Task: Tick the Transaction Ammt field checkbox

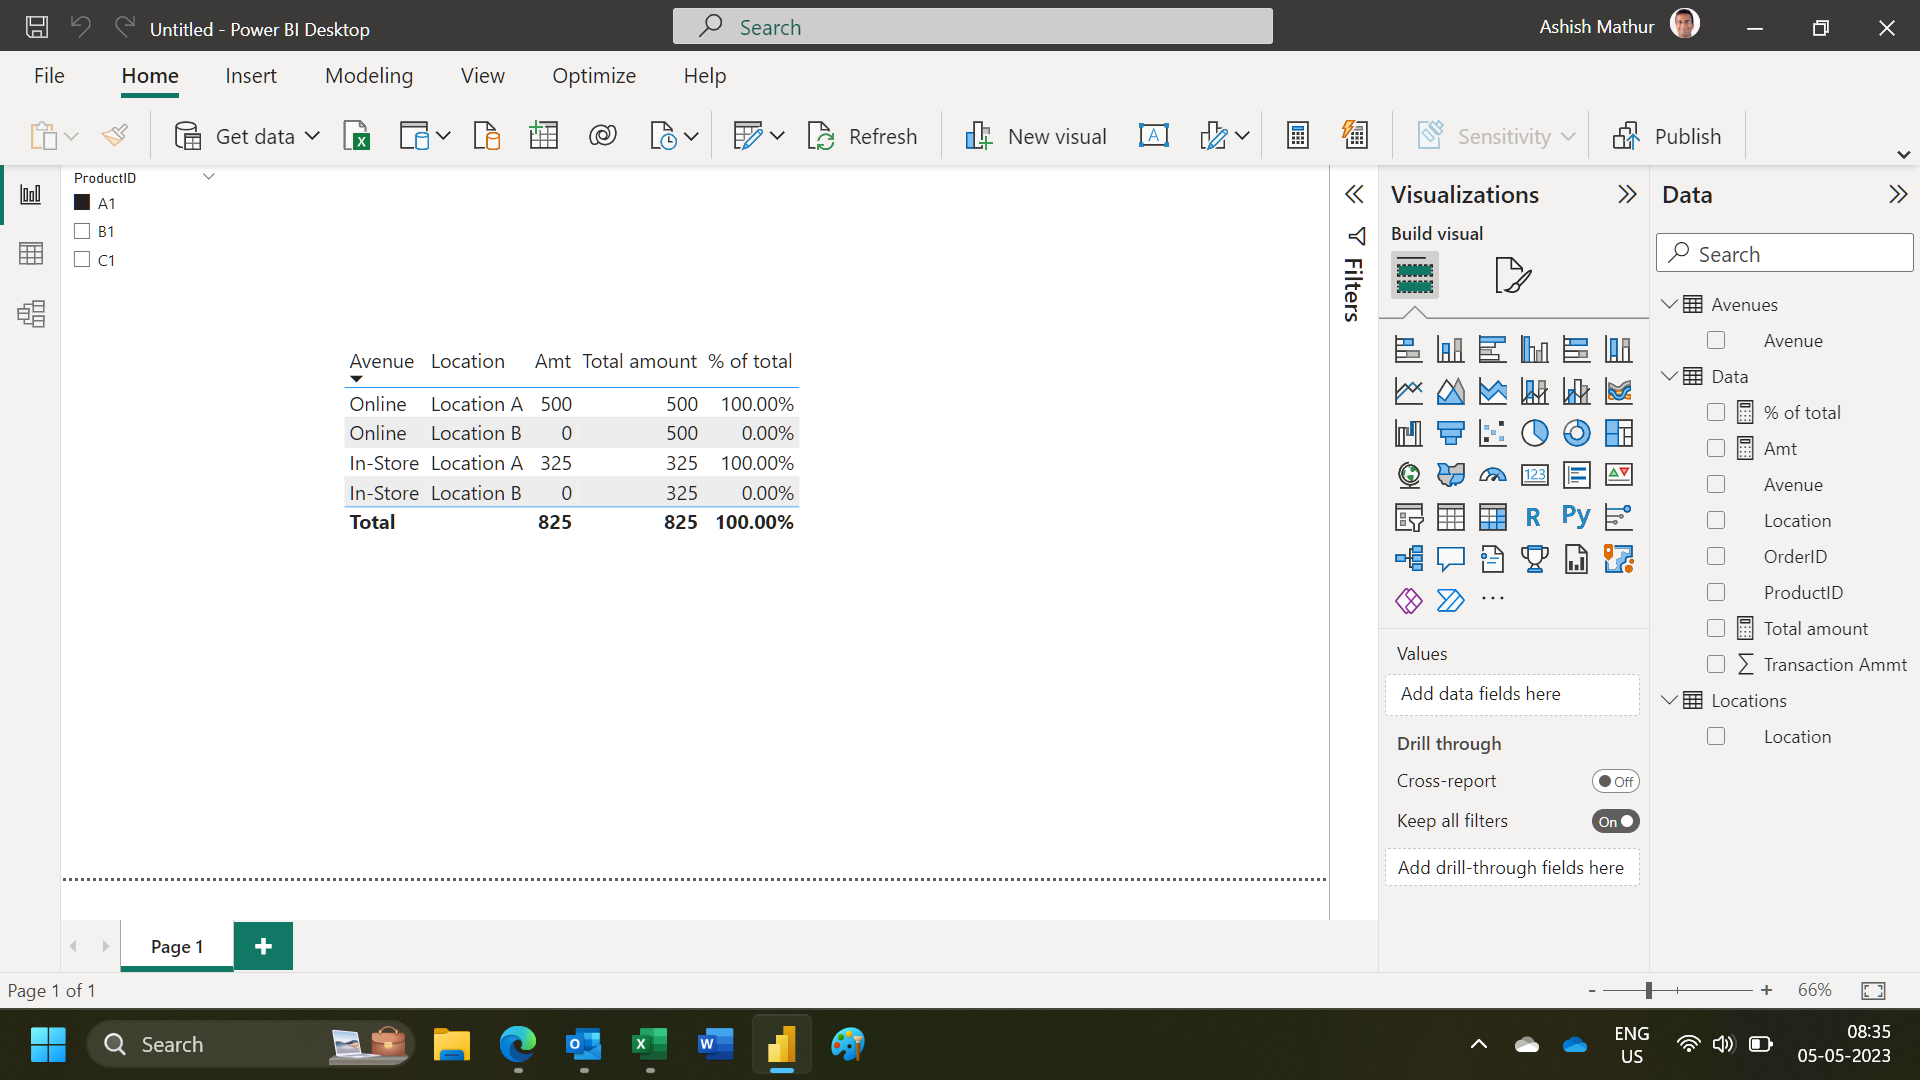Action: (1716, 664)
